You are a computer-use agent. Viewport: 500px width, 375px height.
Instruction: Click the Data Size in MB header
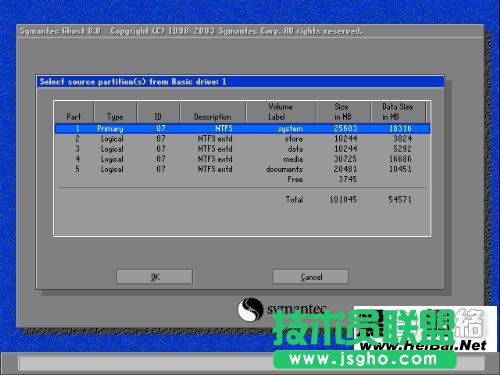tap(398, 112)
